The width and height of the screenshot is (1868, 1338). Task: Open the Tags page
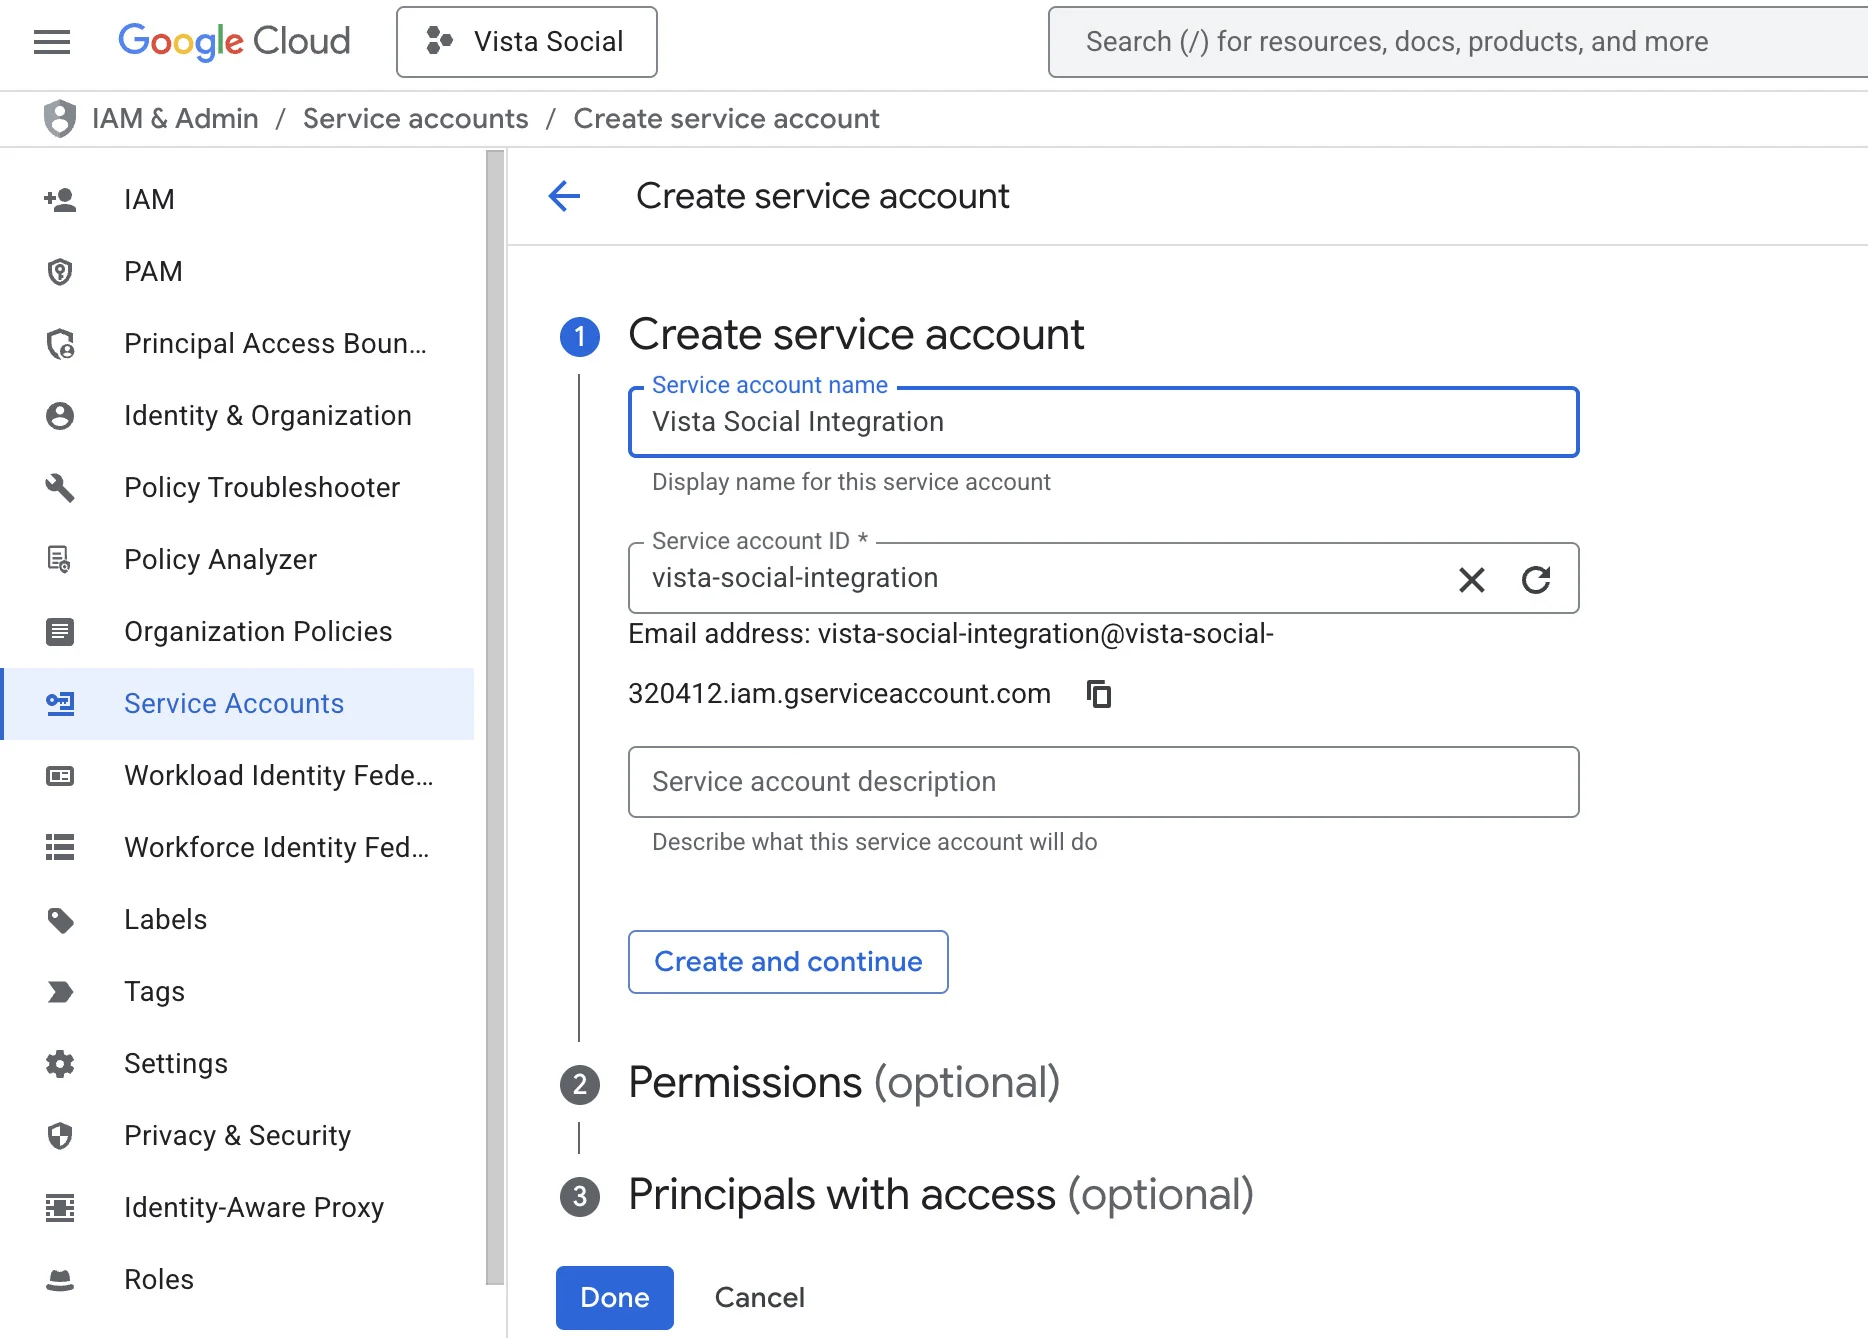click(x=155, y=992)
